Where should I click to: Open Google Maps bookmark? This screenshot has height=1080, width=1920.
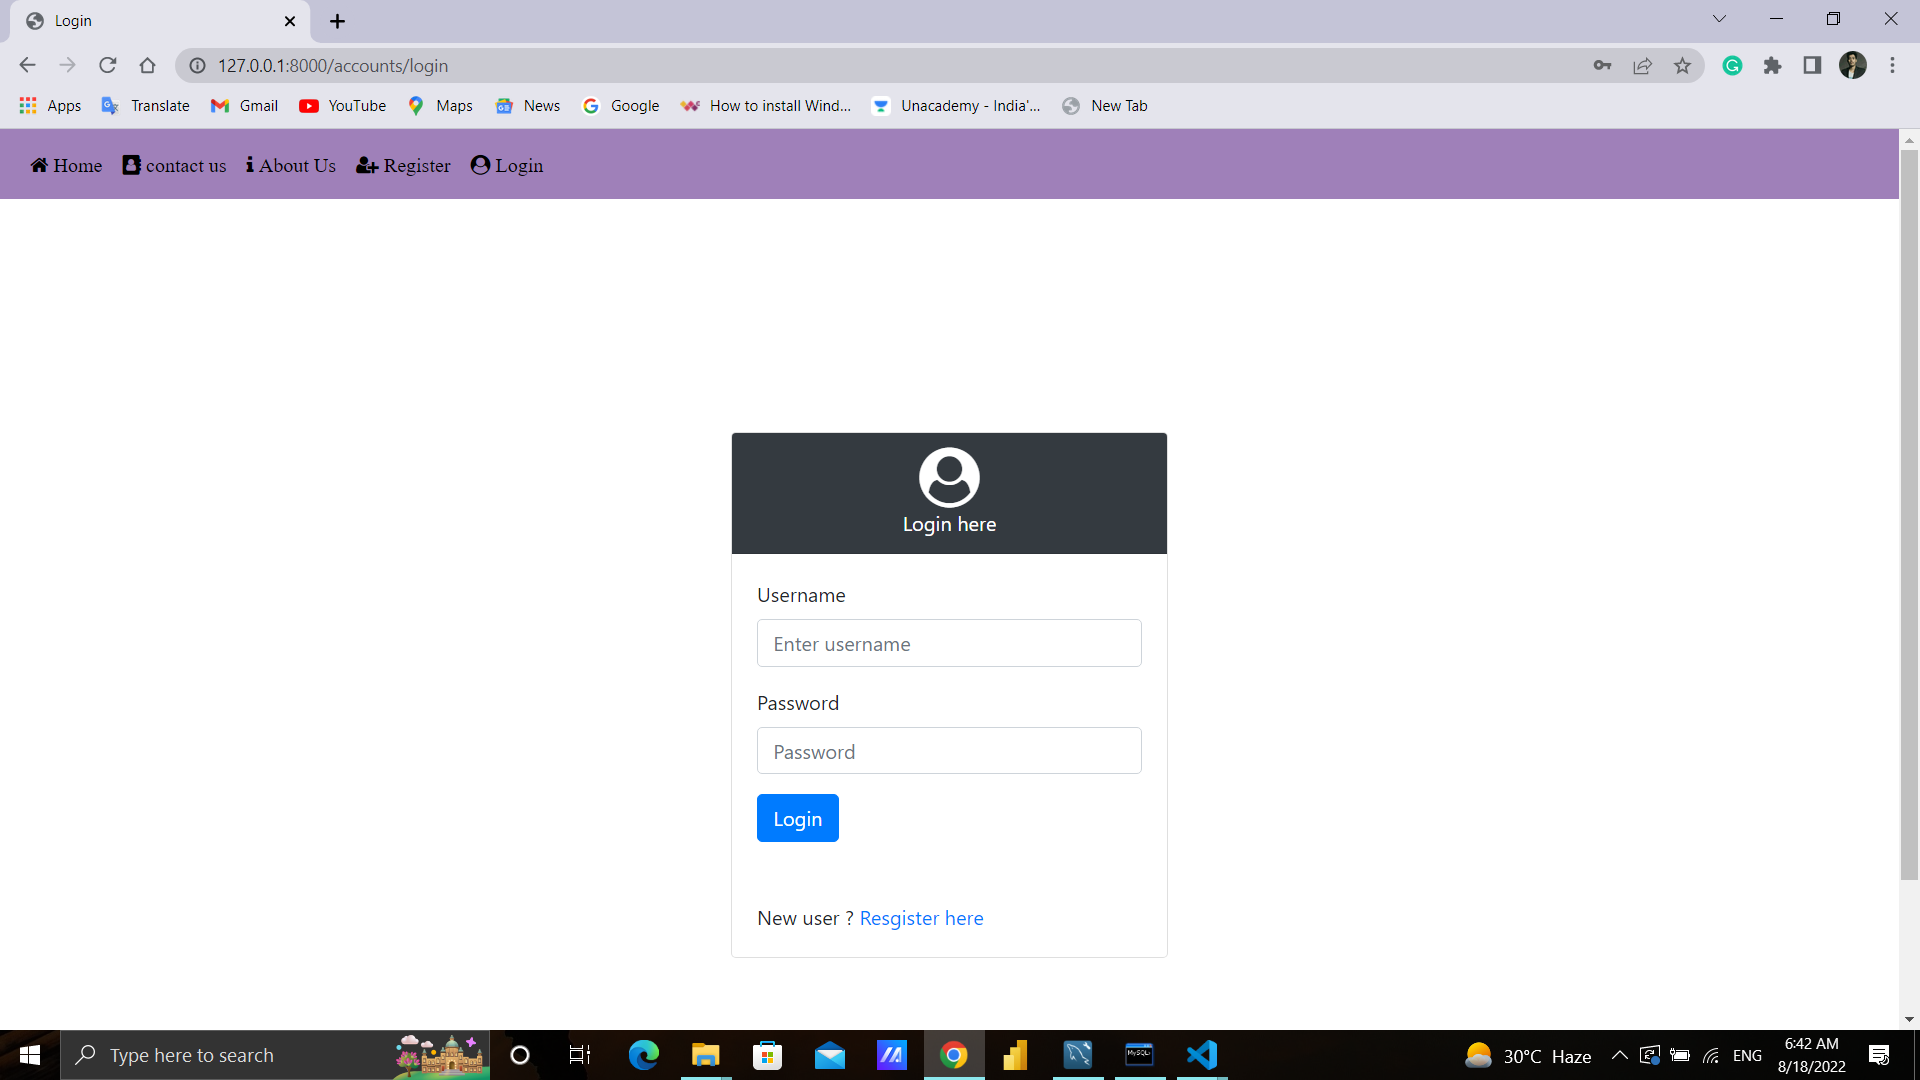(x=439, y=105)
